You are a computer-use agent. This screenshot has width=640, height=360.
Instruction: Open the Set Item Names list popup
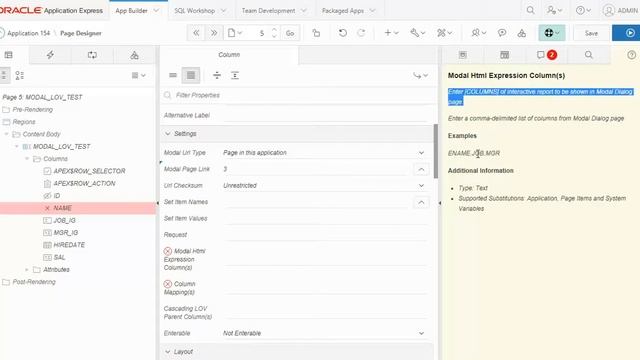(421, 202)
